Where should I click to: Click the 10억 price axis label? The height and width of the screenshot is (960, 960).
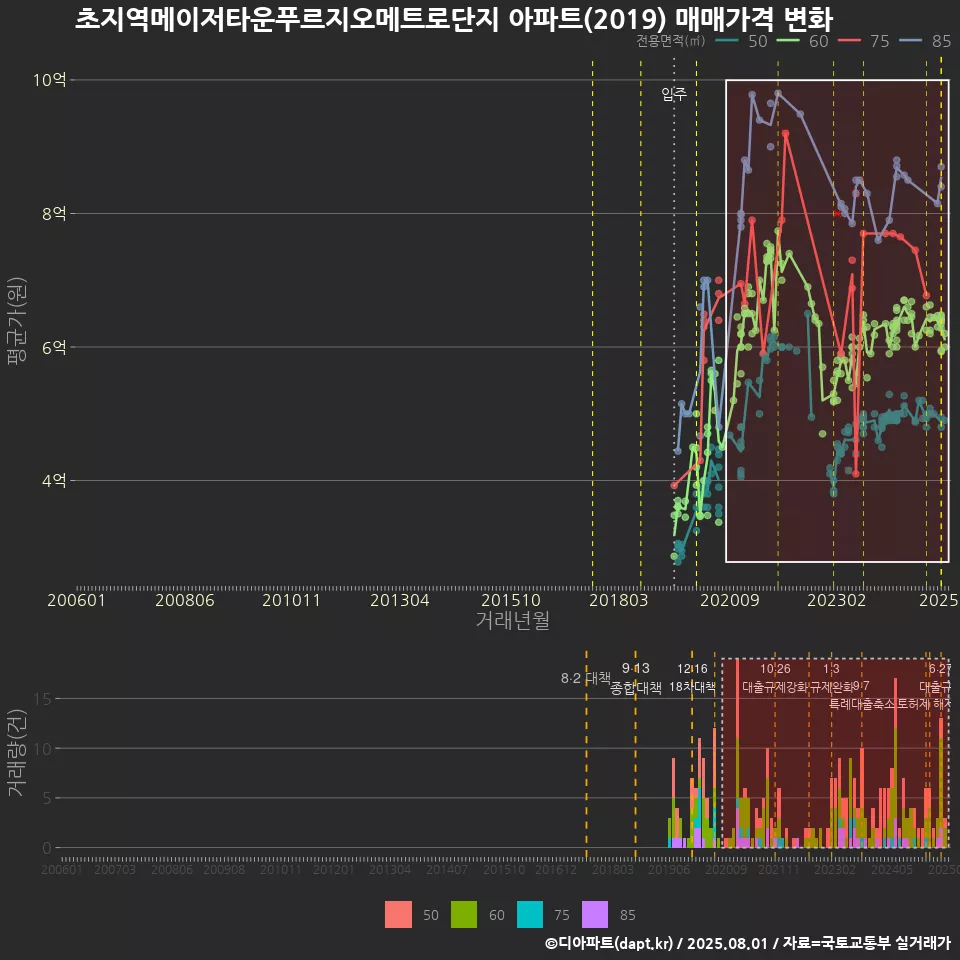50,80
